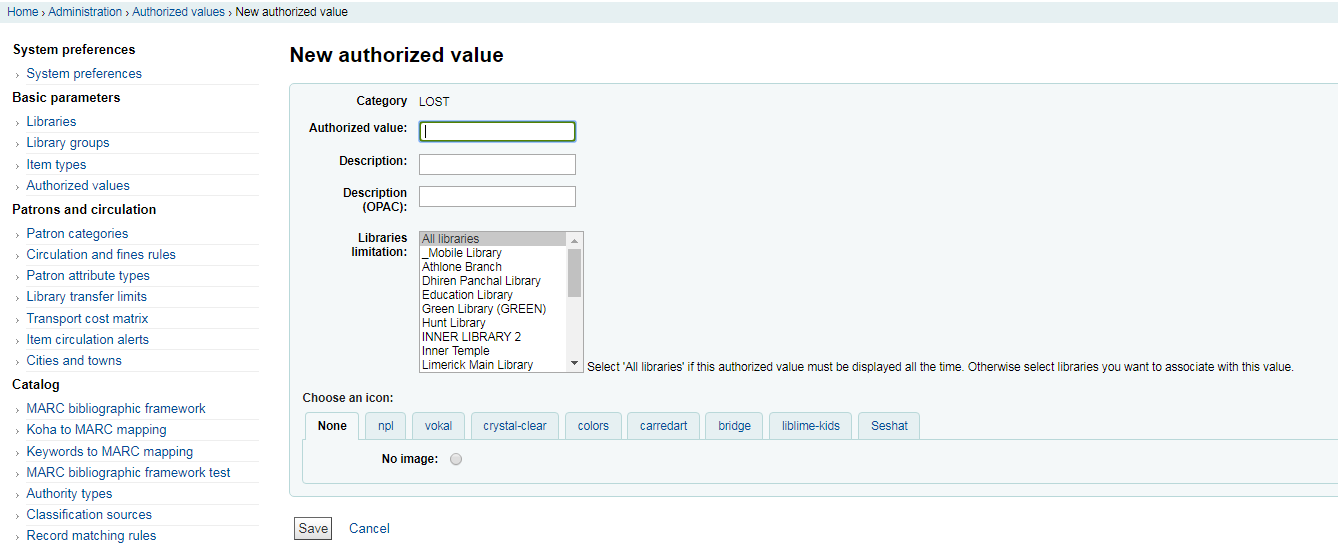The width and height of the screenshot is (1338, 545).
Task: Open the vokal icon tab
Action: [x=439, y=426]
